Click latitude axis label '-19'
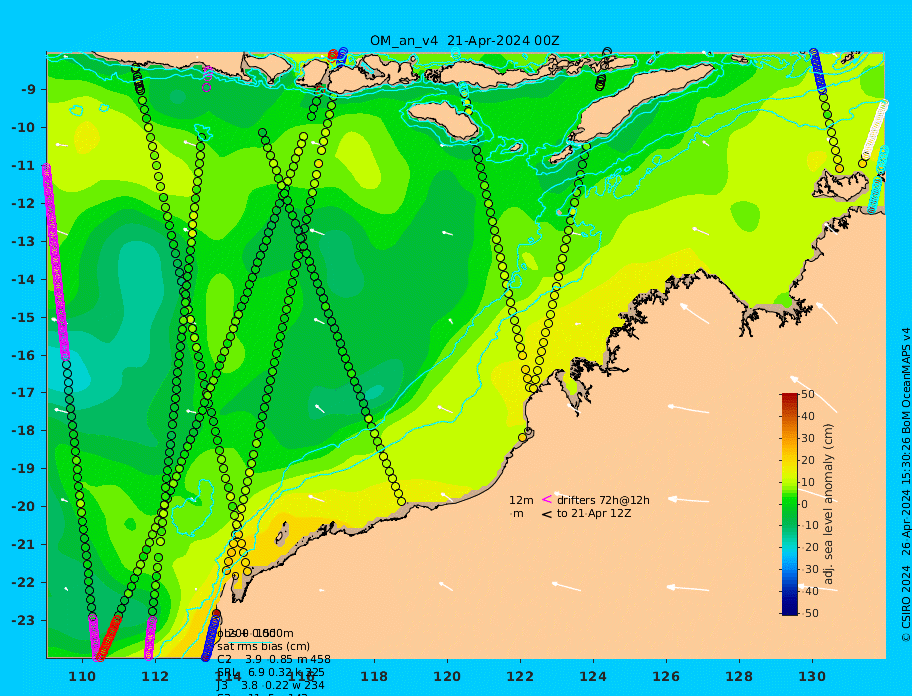Screen dimensions: 912x696 [24, 469]
